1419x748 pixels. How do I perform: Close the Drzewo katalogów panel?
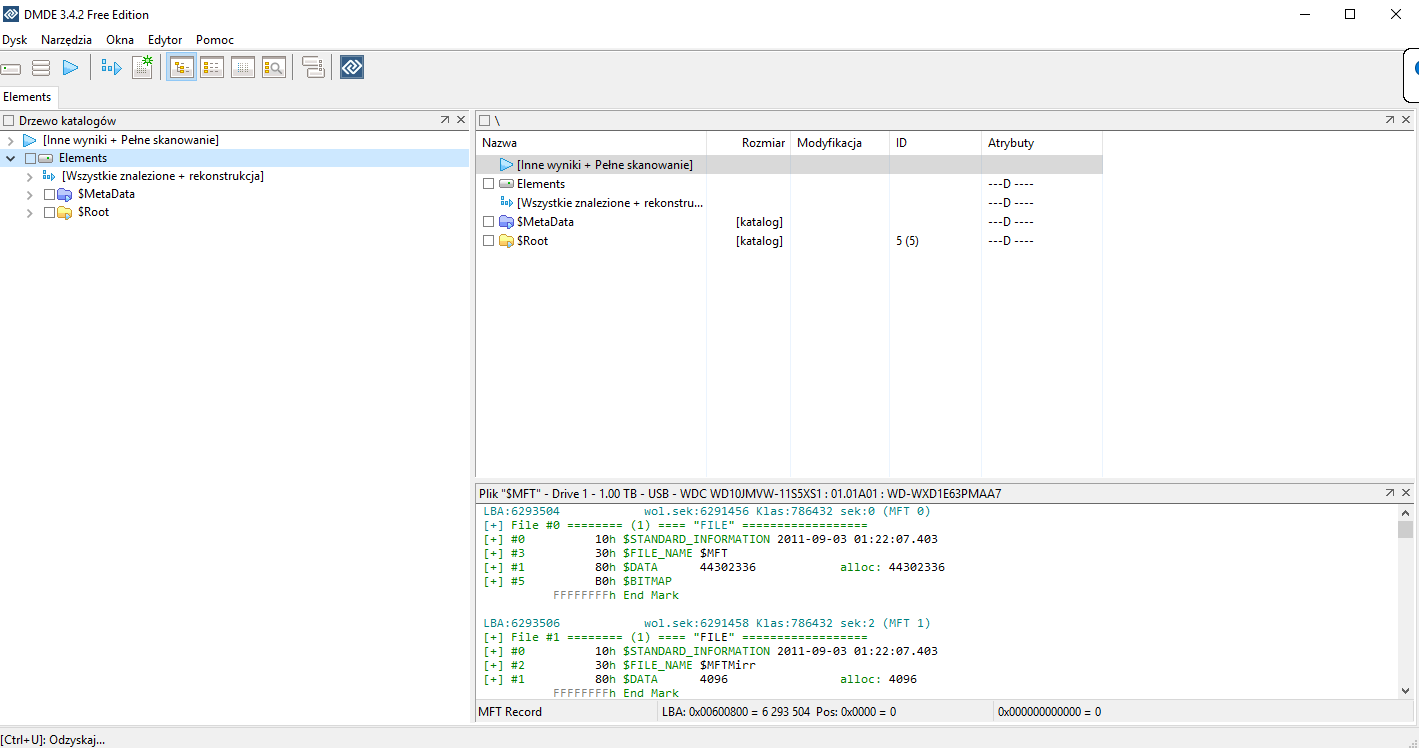pyautogui.click(x=461, y=120)
